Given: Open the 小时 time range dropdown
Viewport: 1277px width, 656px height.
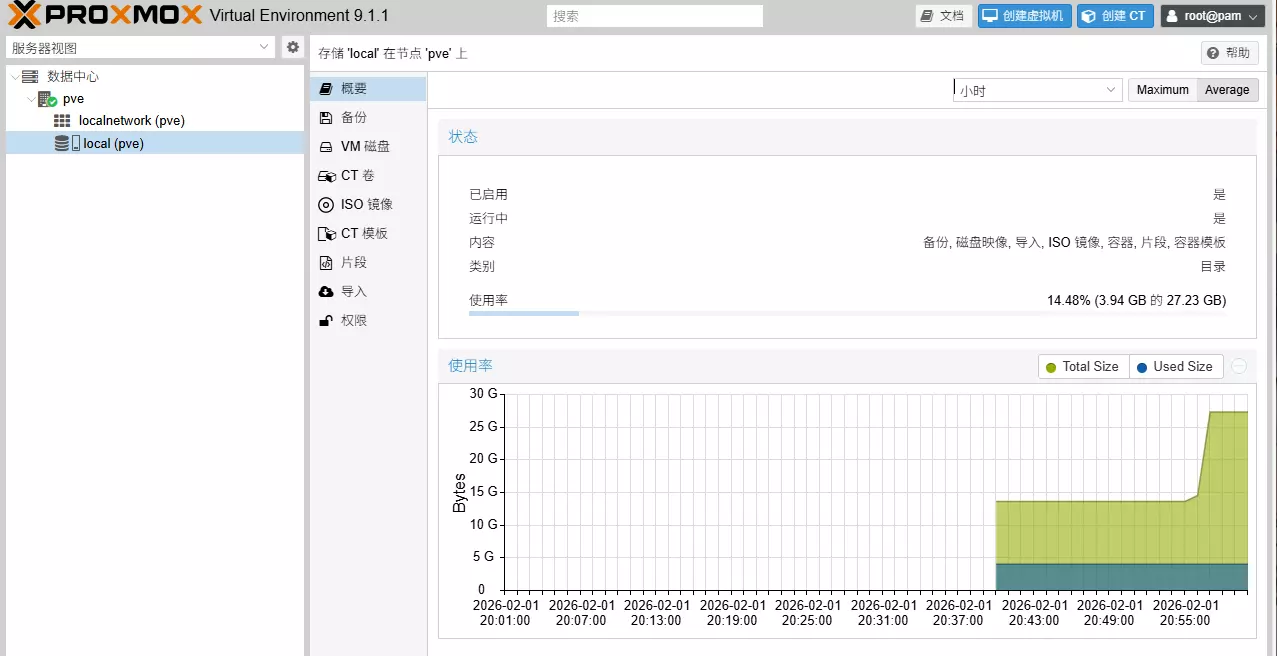Looking at the screenshot, I should pos(1037,90).
